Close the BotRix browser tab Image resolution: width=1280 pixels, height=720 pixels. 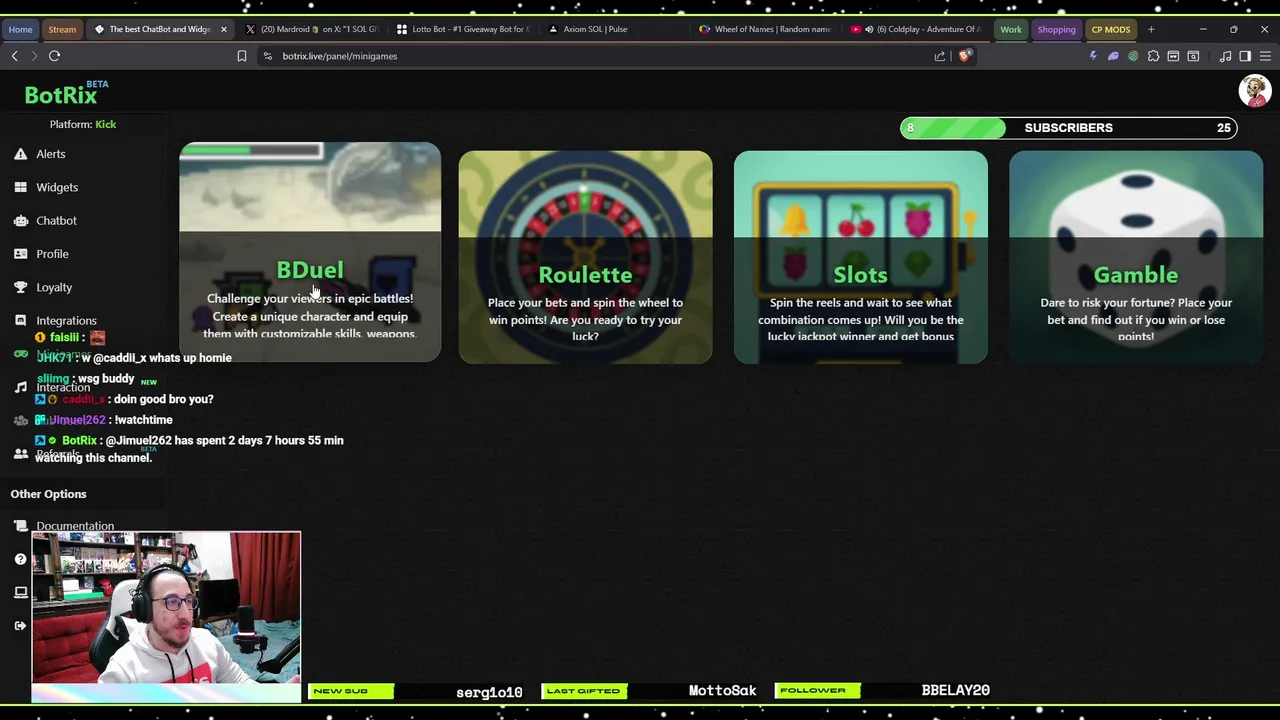click(224, 29)
